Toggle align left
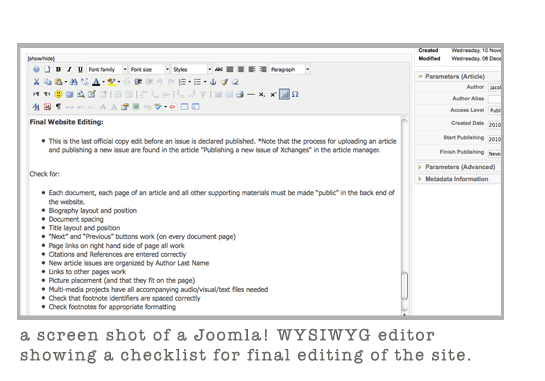 (x=252, y=70)
